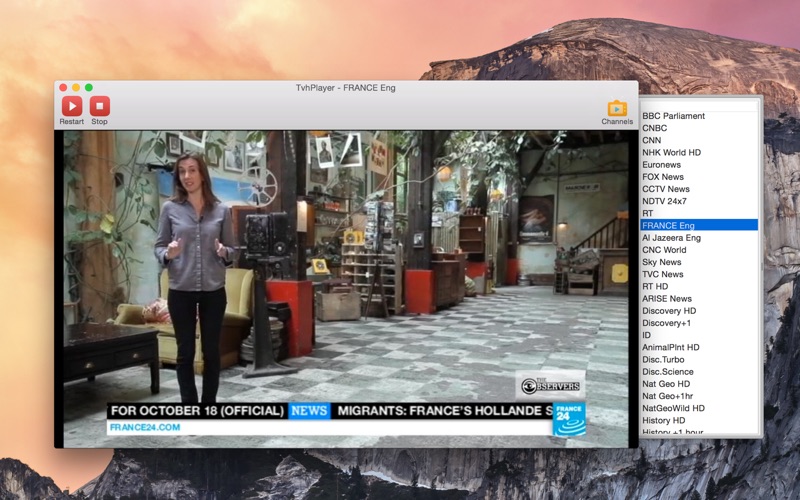Viewport: 800px width, 500px height.
Task: Pick the RT channel row
Action: pyautogui.click(x=699, y=213)
